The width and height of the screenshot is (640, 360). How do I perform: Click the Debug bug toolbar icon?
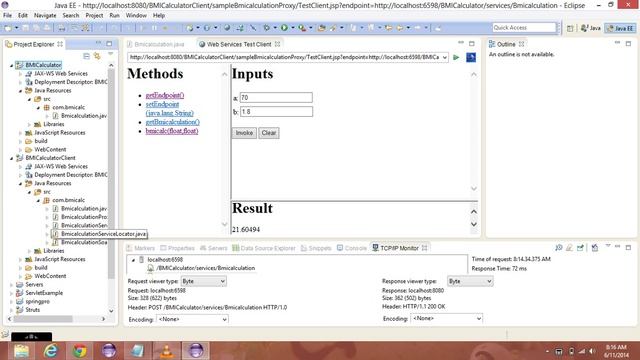point(267,28)
